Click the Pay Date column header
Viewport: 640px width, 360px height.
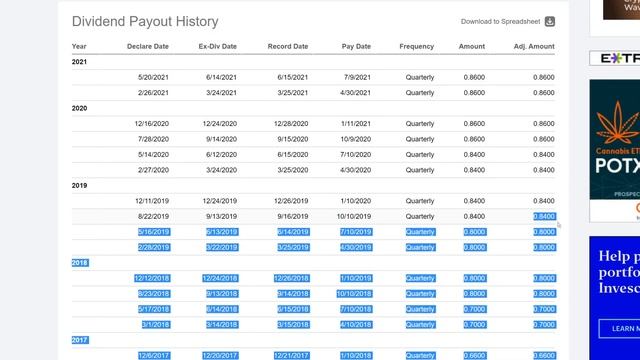(356, 46)
